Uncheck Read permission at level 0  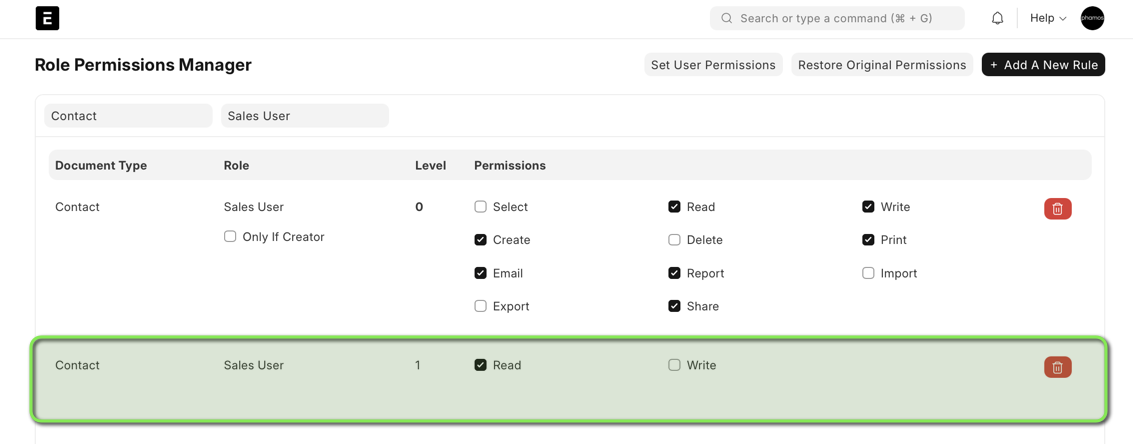coord(674,207)
